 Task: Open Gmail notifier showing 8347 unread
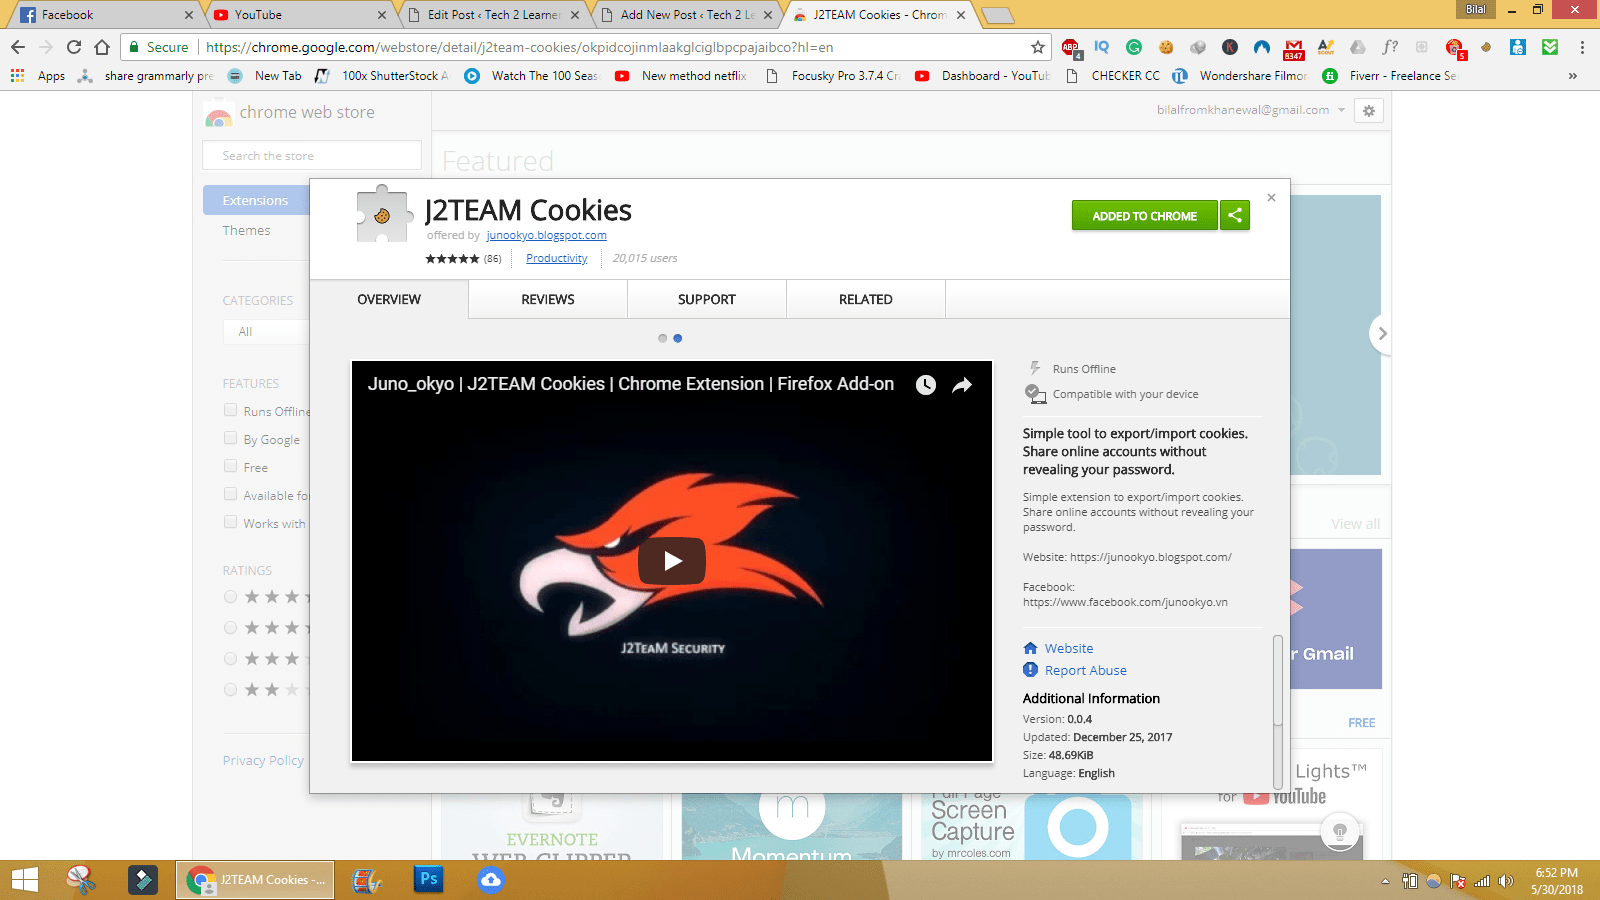(x=1294, y=47)
